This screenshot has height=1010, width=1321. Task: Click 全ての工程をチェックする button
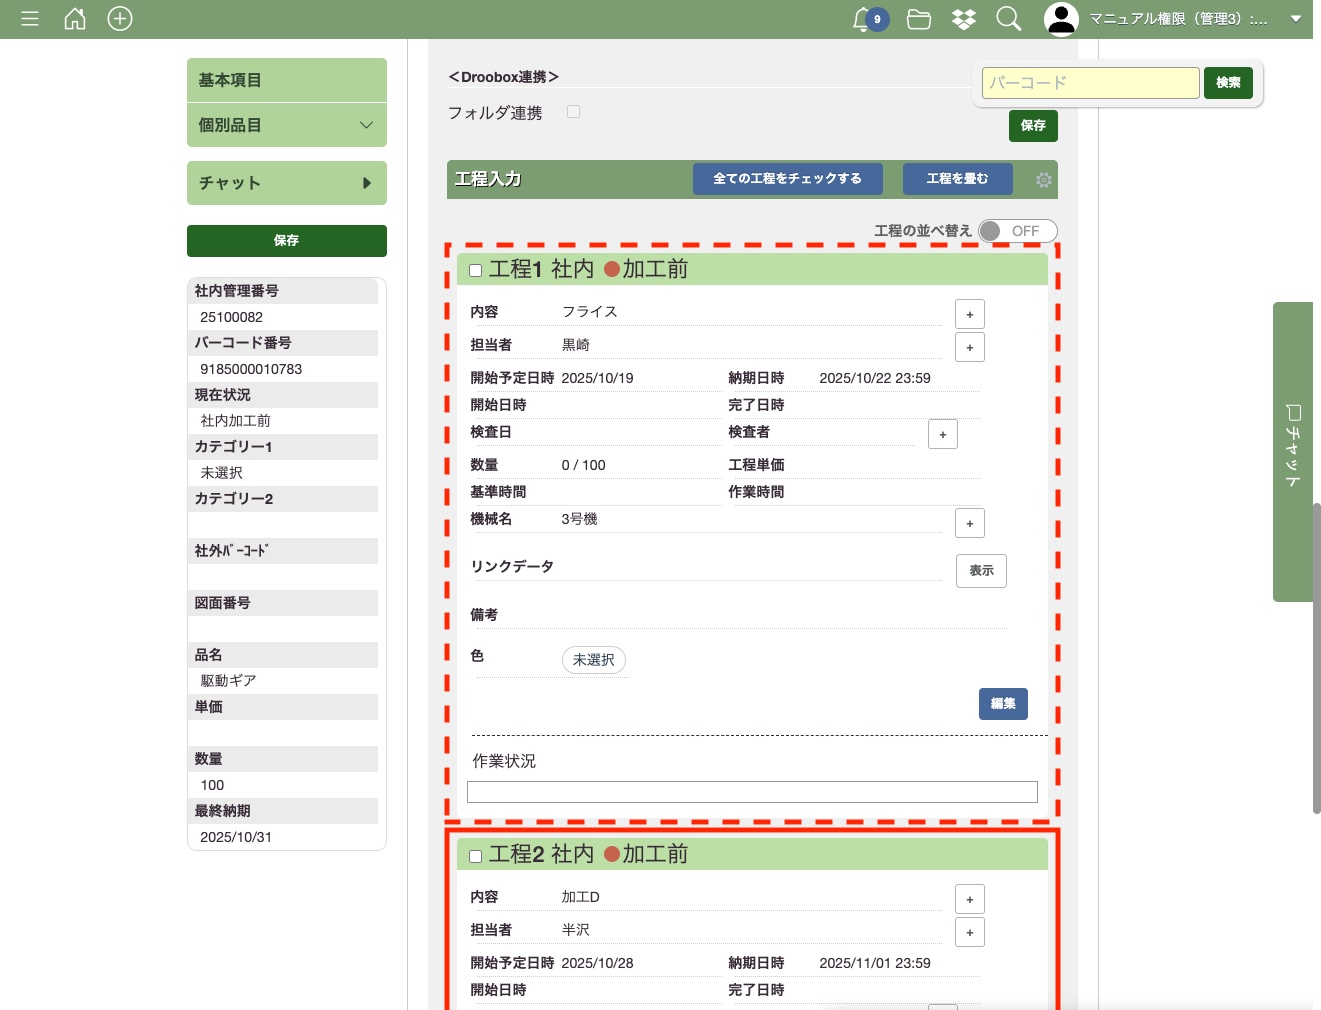coord(787,179)
